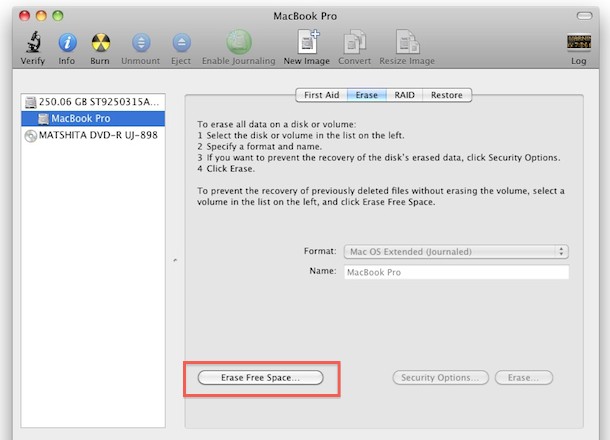Open the Info toolbar icon
Viewport: 610px width, 440px height.
tap(67, 42)
